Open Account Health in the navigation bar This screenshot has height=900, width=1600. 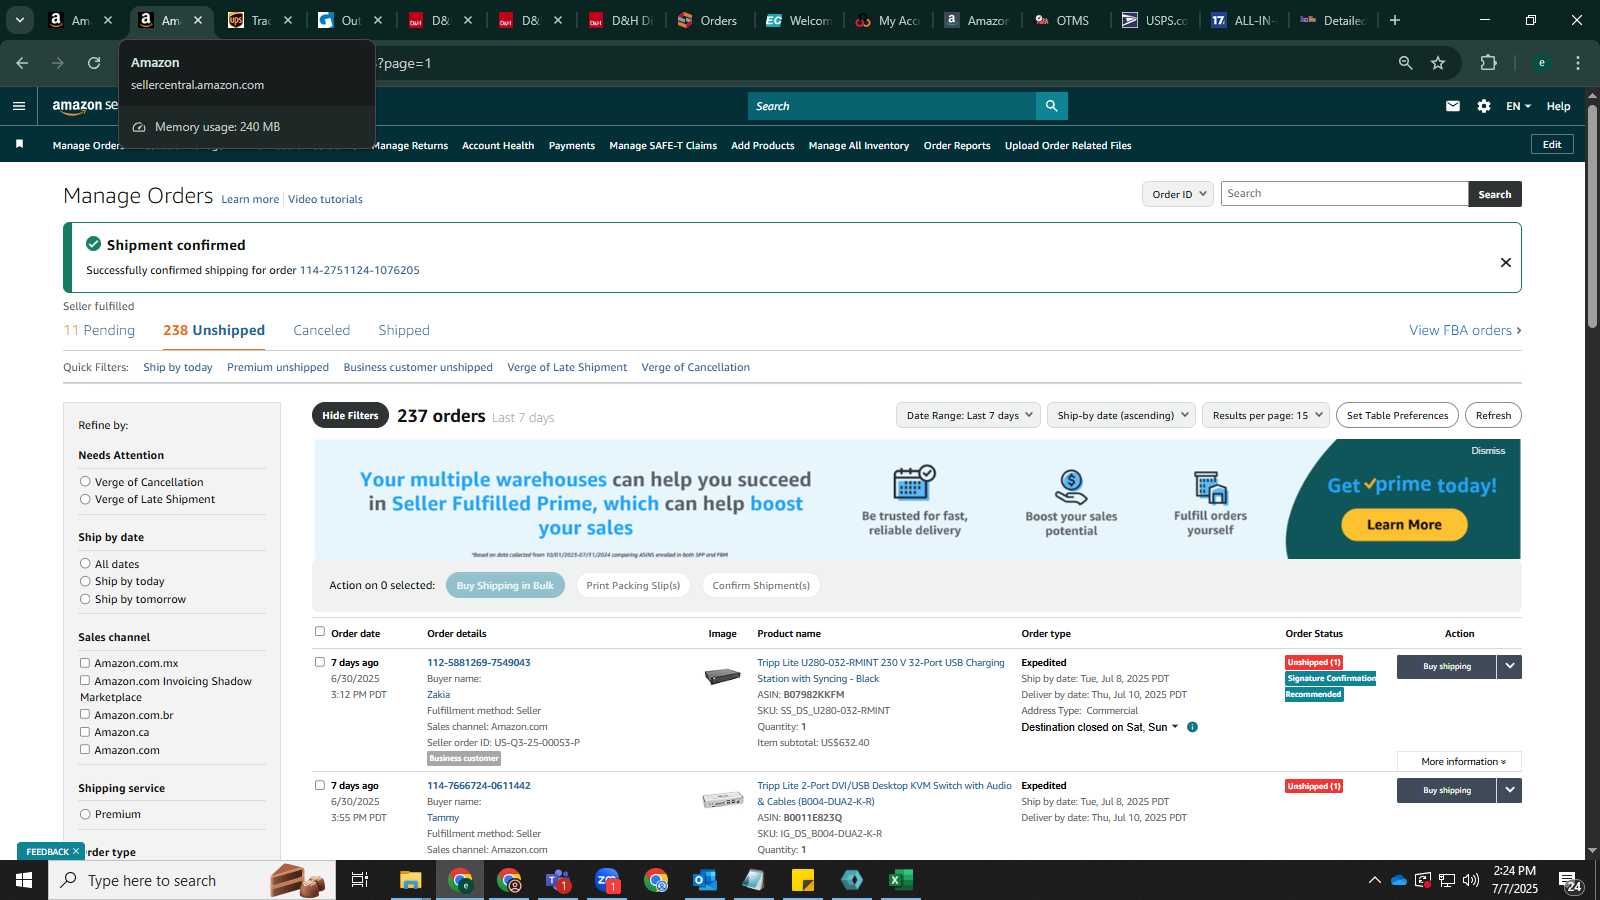click(x=498, y=145)
